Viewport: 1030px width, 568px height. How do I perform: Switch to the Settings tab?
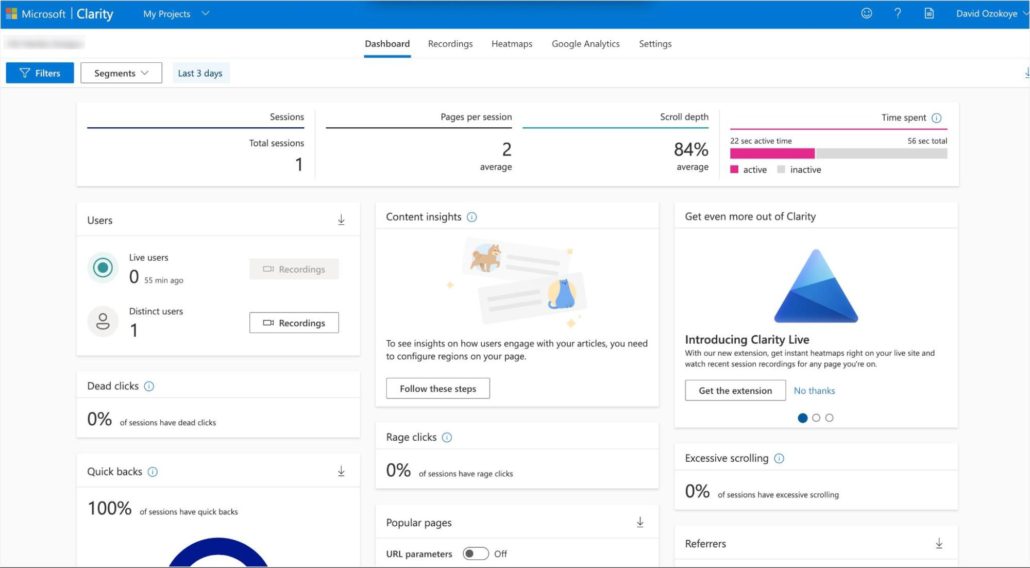pos(655,44)
